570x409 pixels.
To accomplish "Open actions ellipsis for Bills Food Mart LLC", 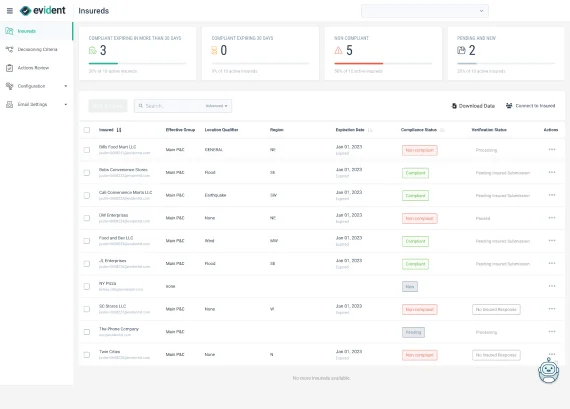I will coord(552,149).
